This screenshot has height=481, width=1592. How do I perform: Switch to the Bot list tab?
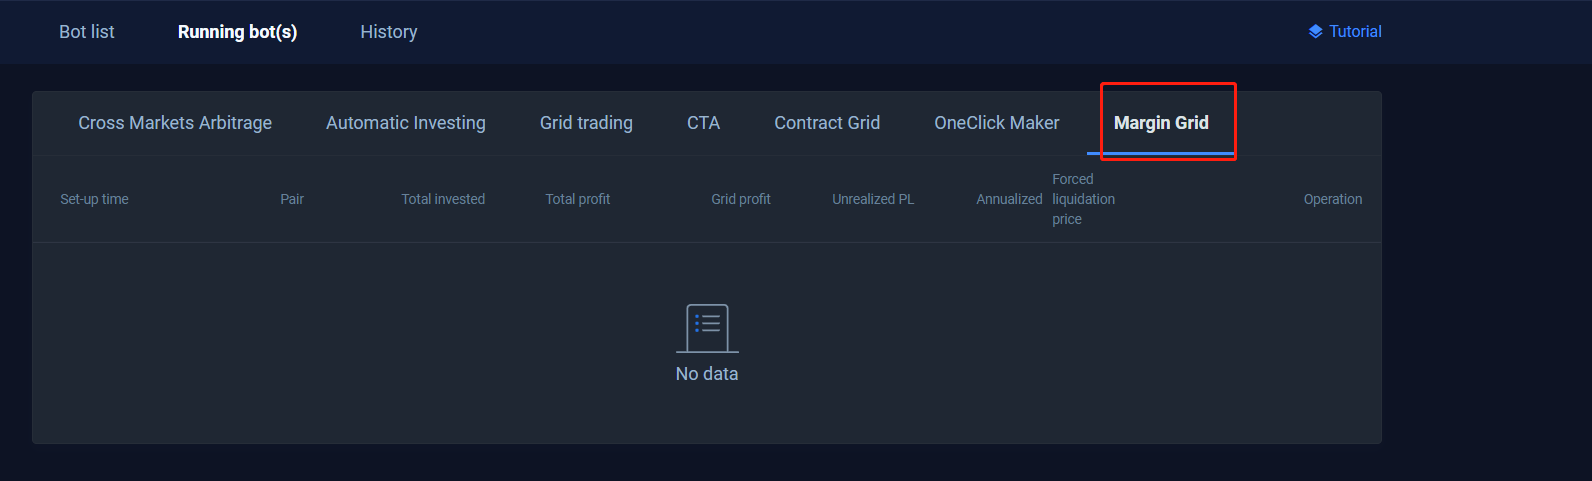point(87,32)
